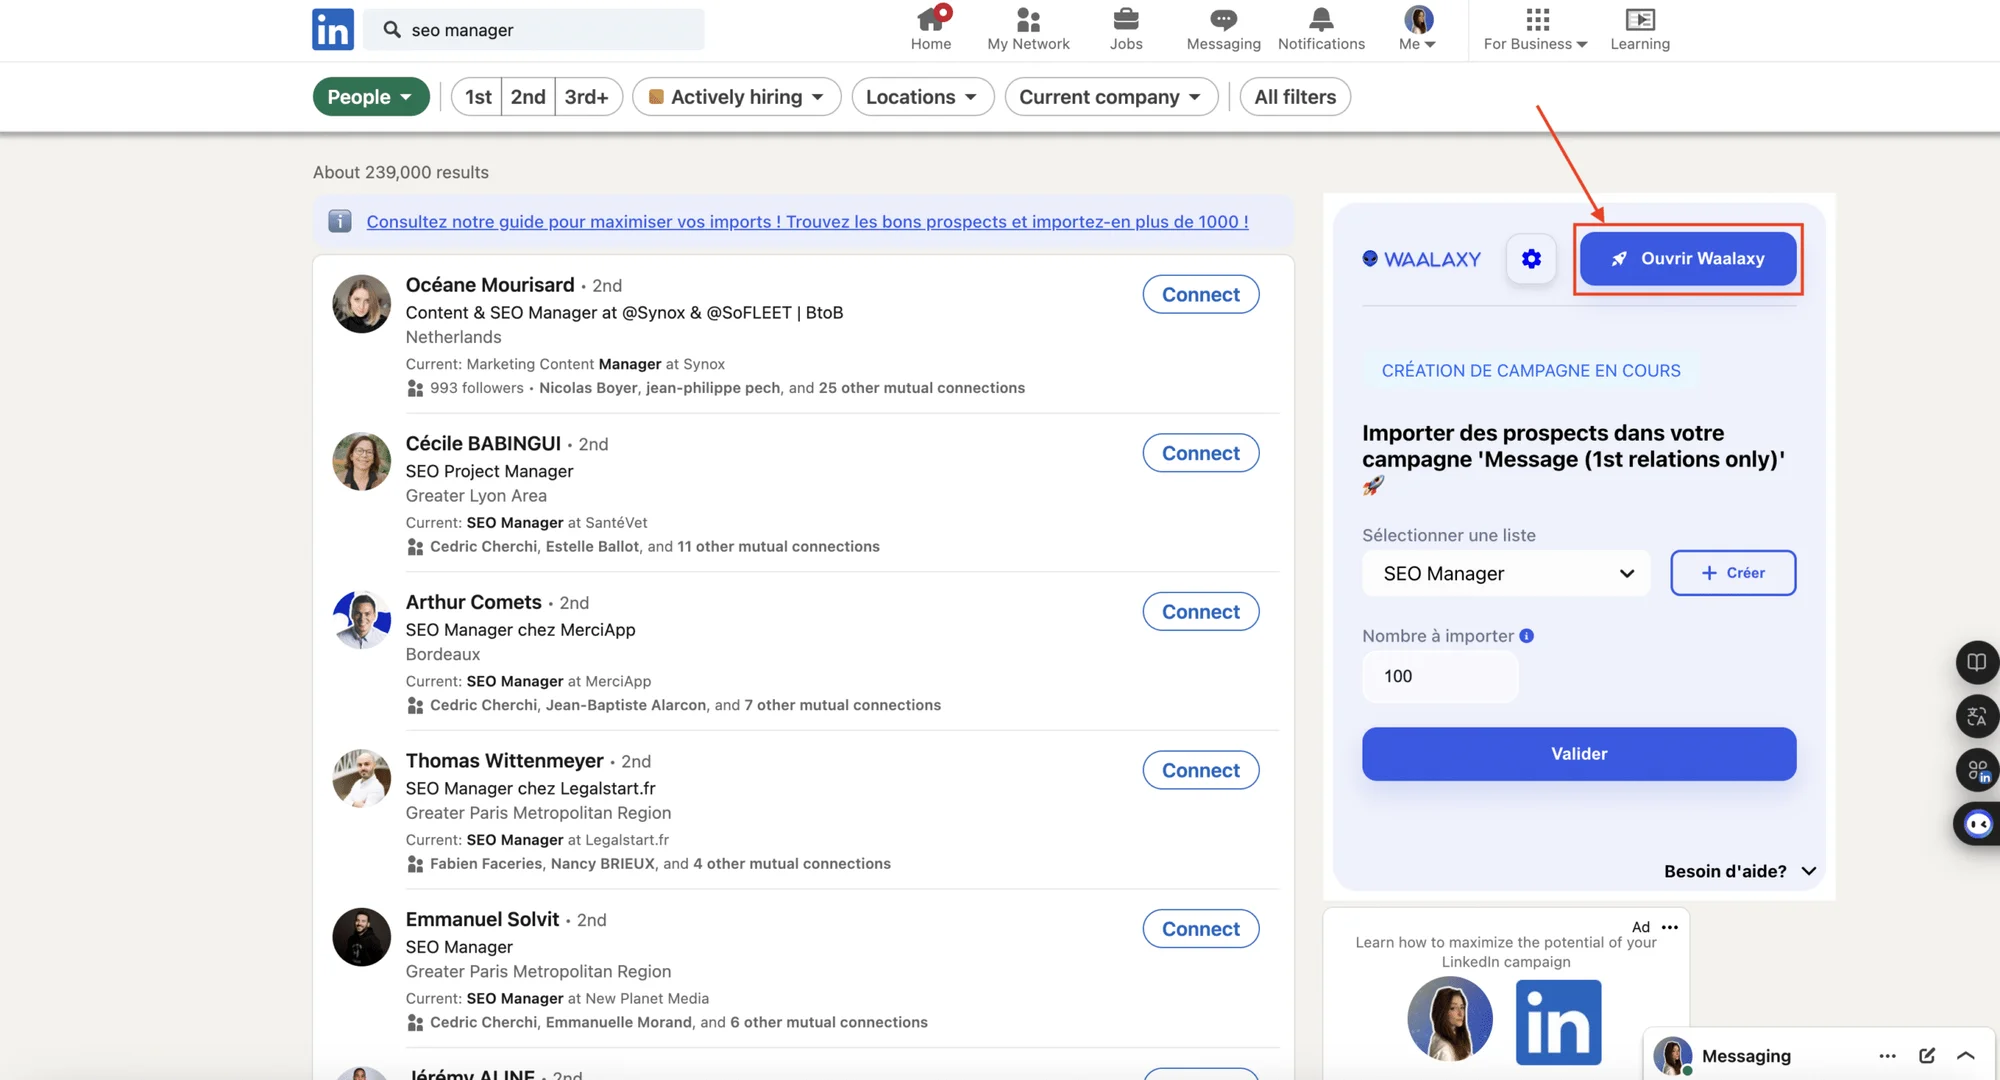
Task: Click the Valider button
Action: tap(1579, 754)
